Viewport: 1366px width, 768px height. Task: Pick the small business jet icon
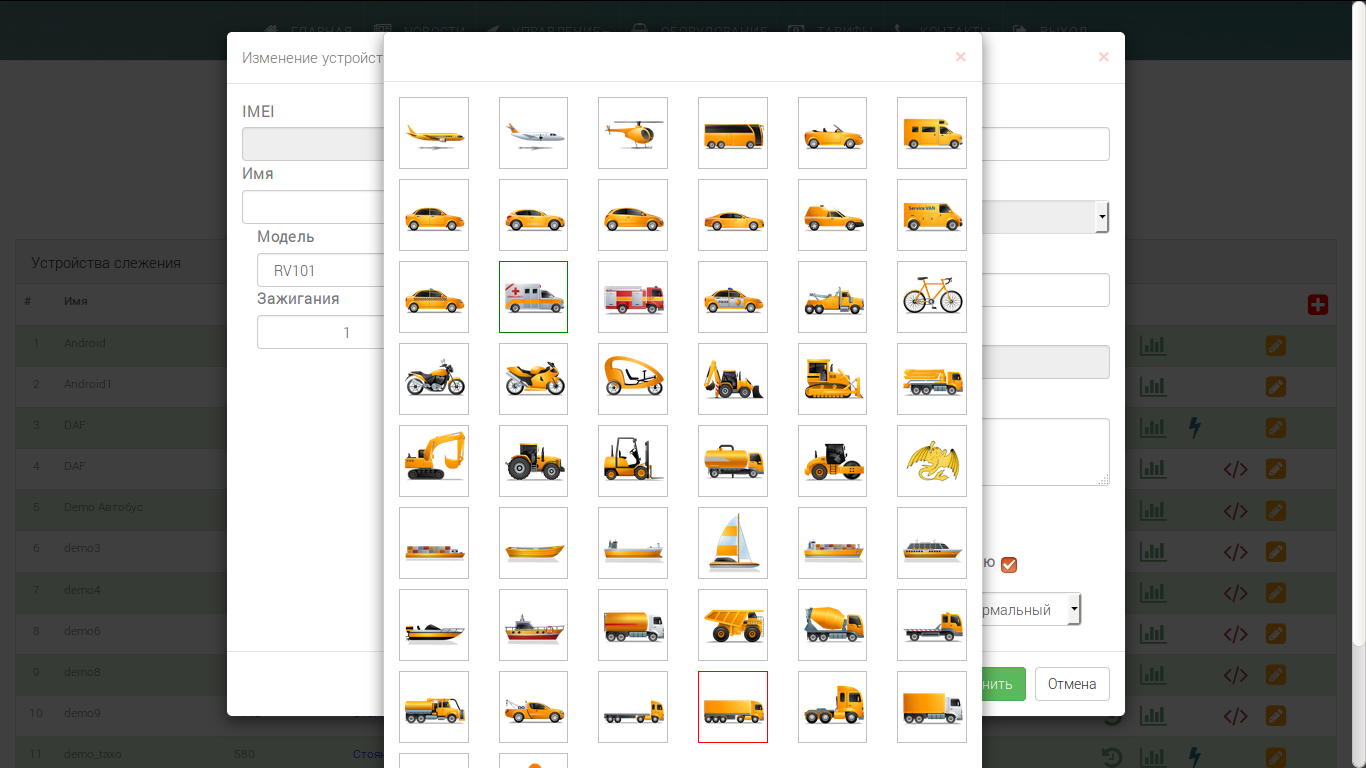[533, 133]
